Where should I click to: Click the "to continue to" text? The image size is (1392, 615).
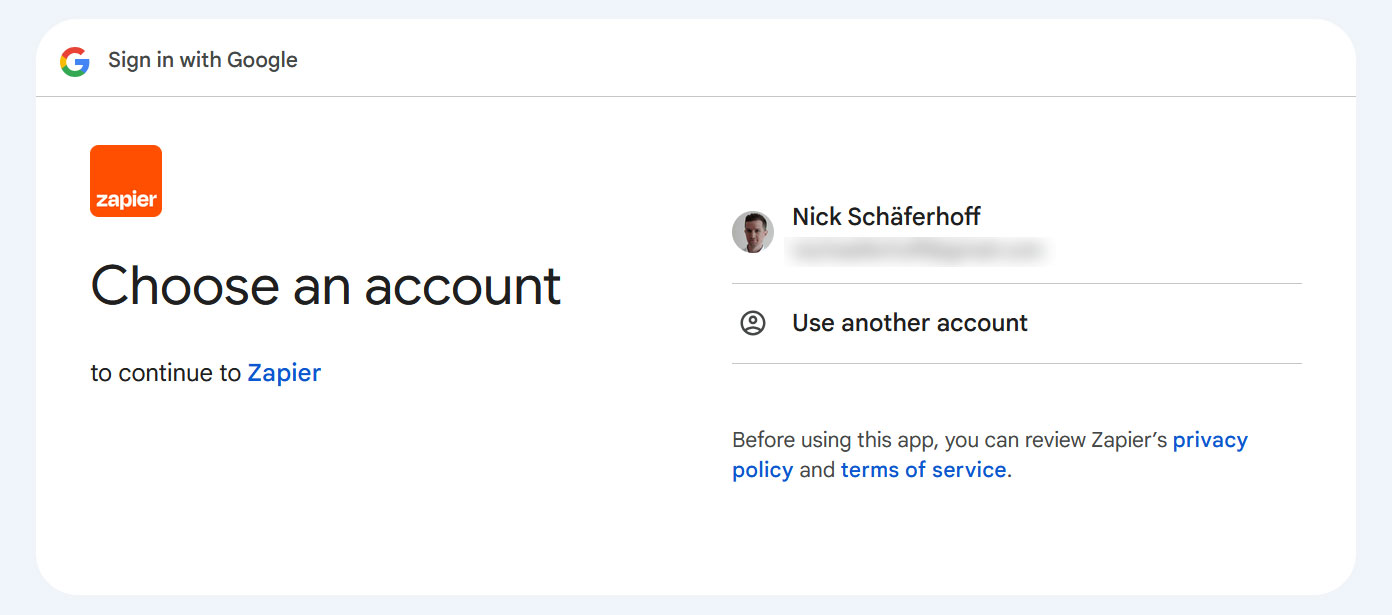(166, 373)
